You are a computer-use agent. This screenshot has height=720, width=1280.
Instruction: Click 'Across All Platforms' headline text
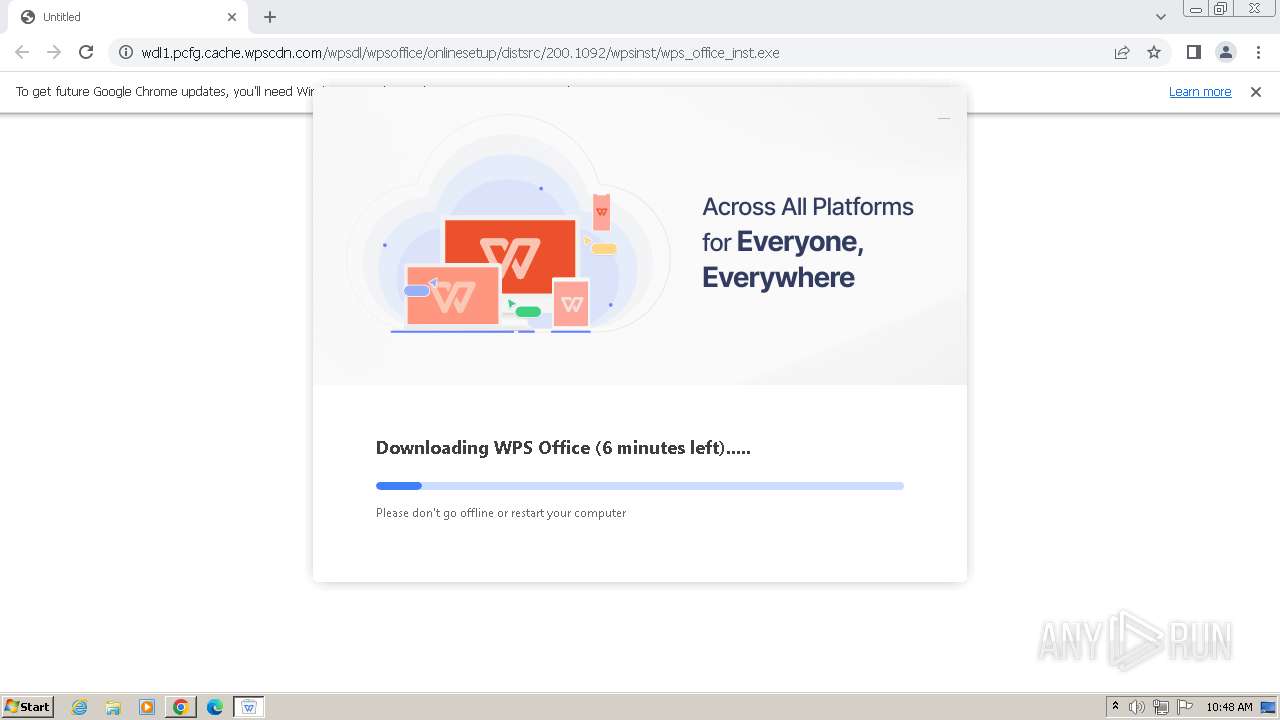click(x=808, y=207)
